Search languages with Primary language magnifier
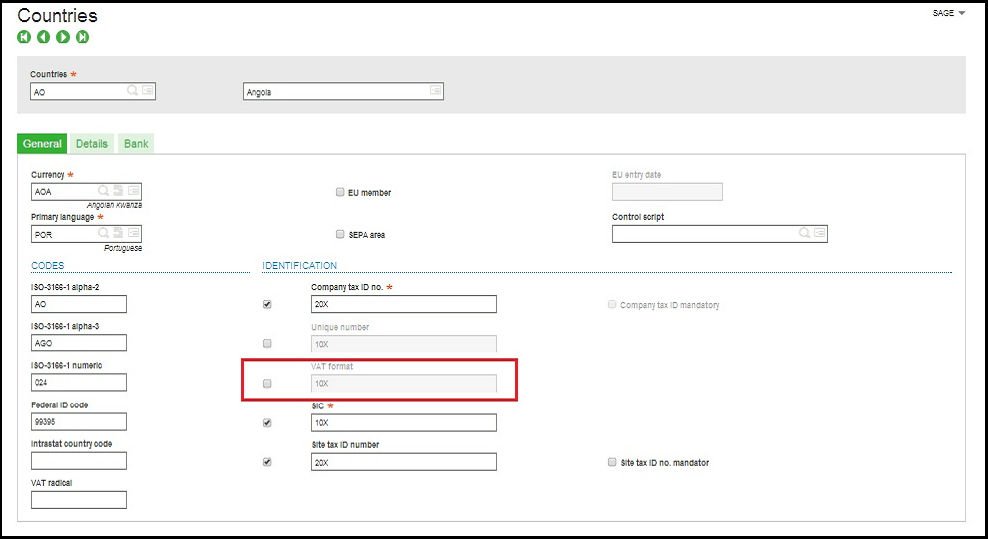 tap(103, 233)
